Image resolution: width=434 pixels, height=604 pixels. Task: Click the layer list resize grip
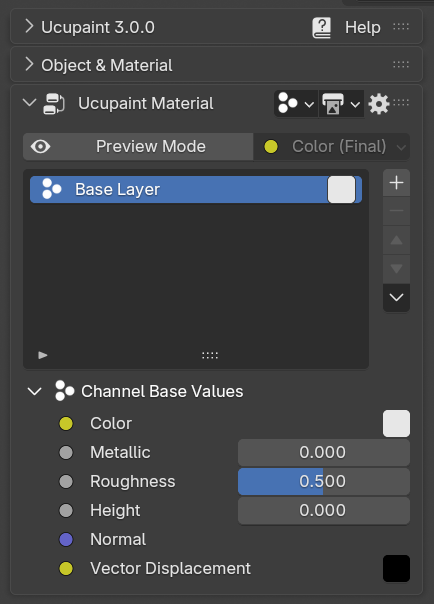point(210,355)
